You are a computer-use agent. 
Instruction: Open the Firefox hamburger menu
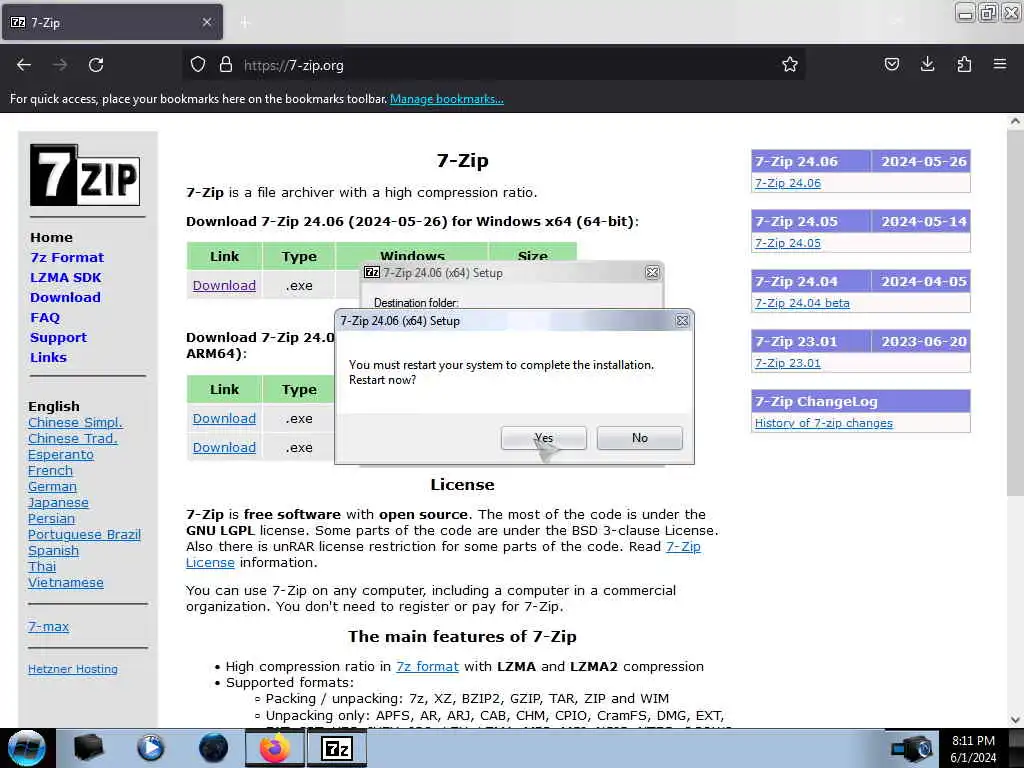coord(1000,65)
